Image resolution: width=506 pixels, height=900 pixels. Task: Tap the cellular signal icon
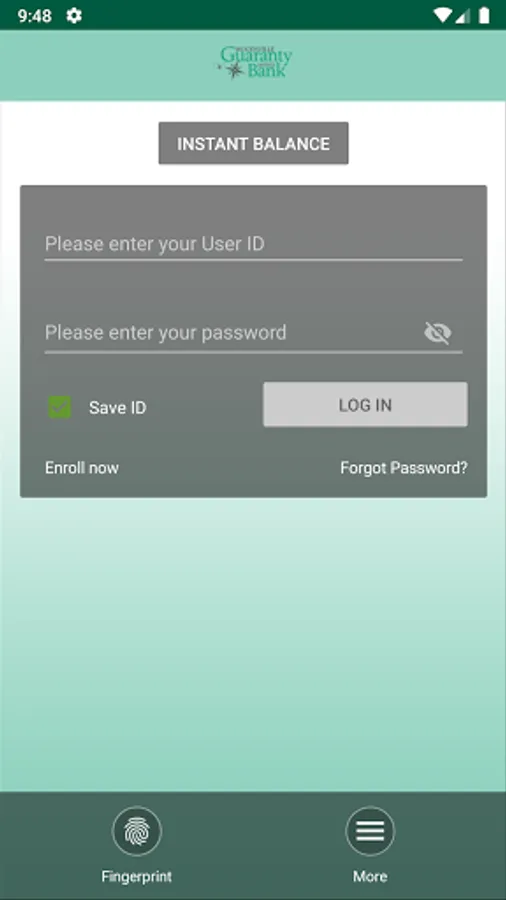click(463, 15)
